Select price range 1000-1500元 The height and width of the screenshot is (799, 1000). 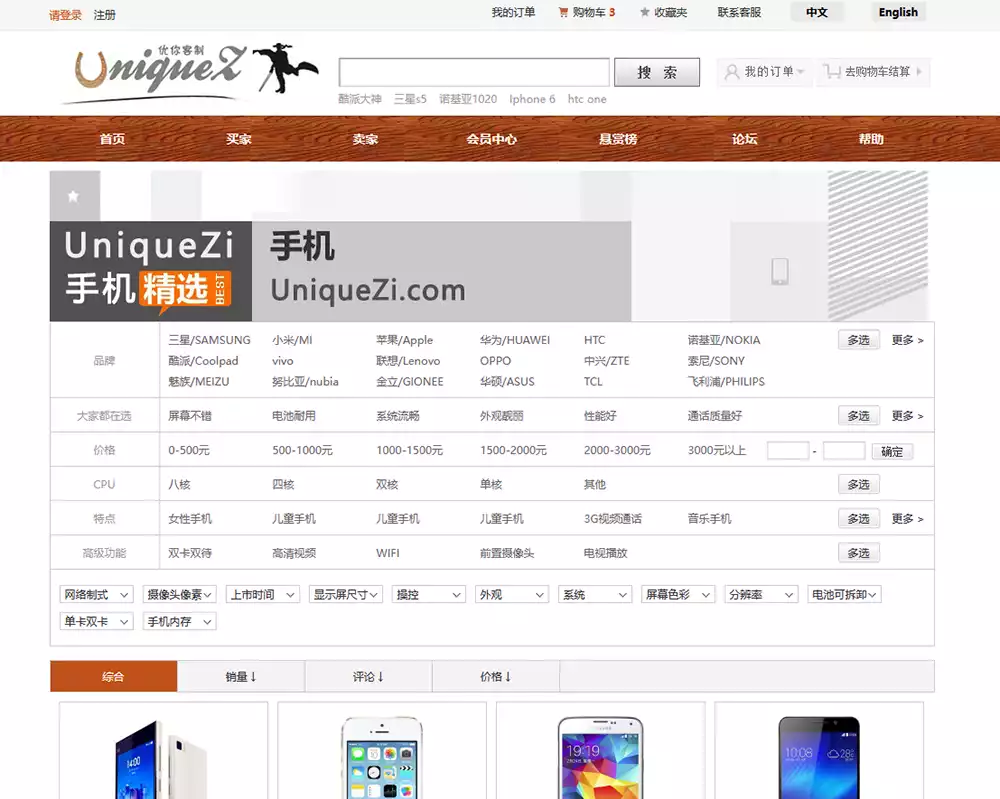coord(409,450)
